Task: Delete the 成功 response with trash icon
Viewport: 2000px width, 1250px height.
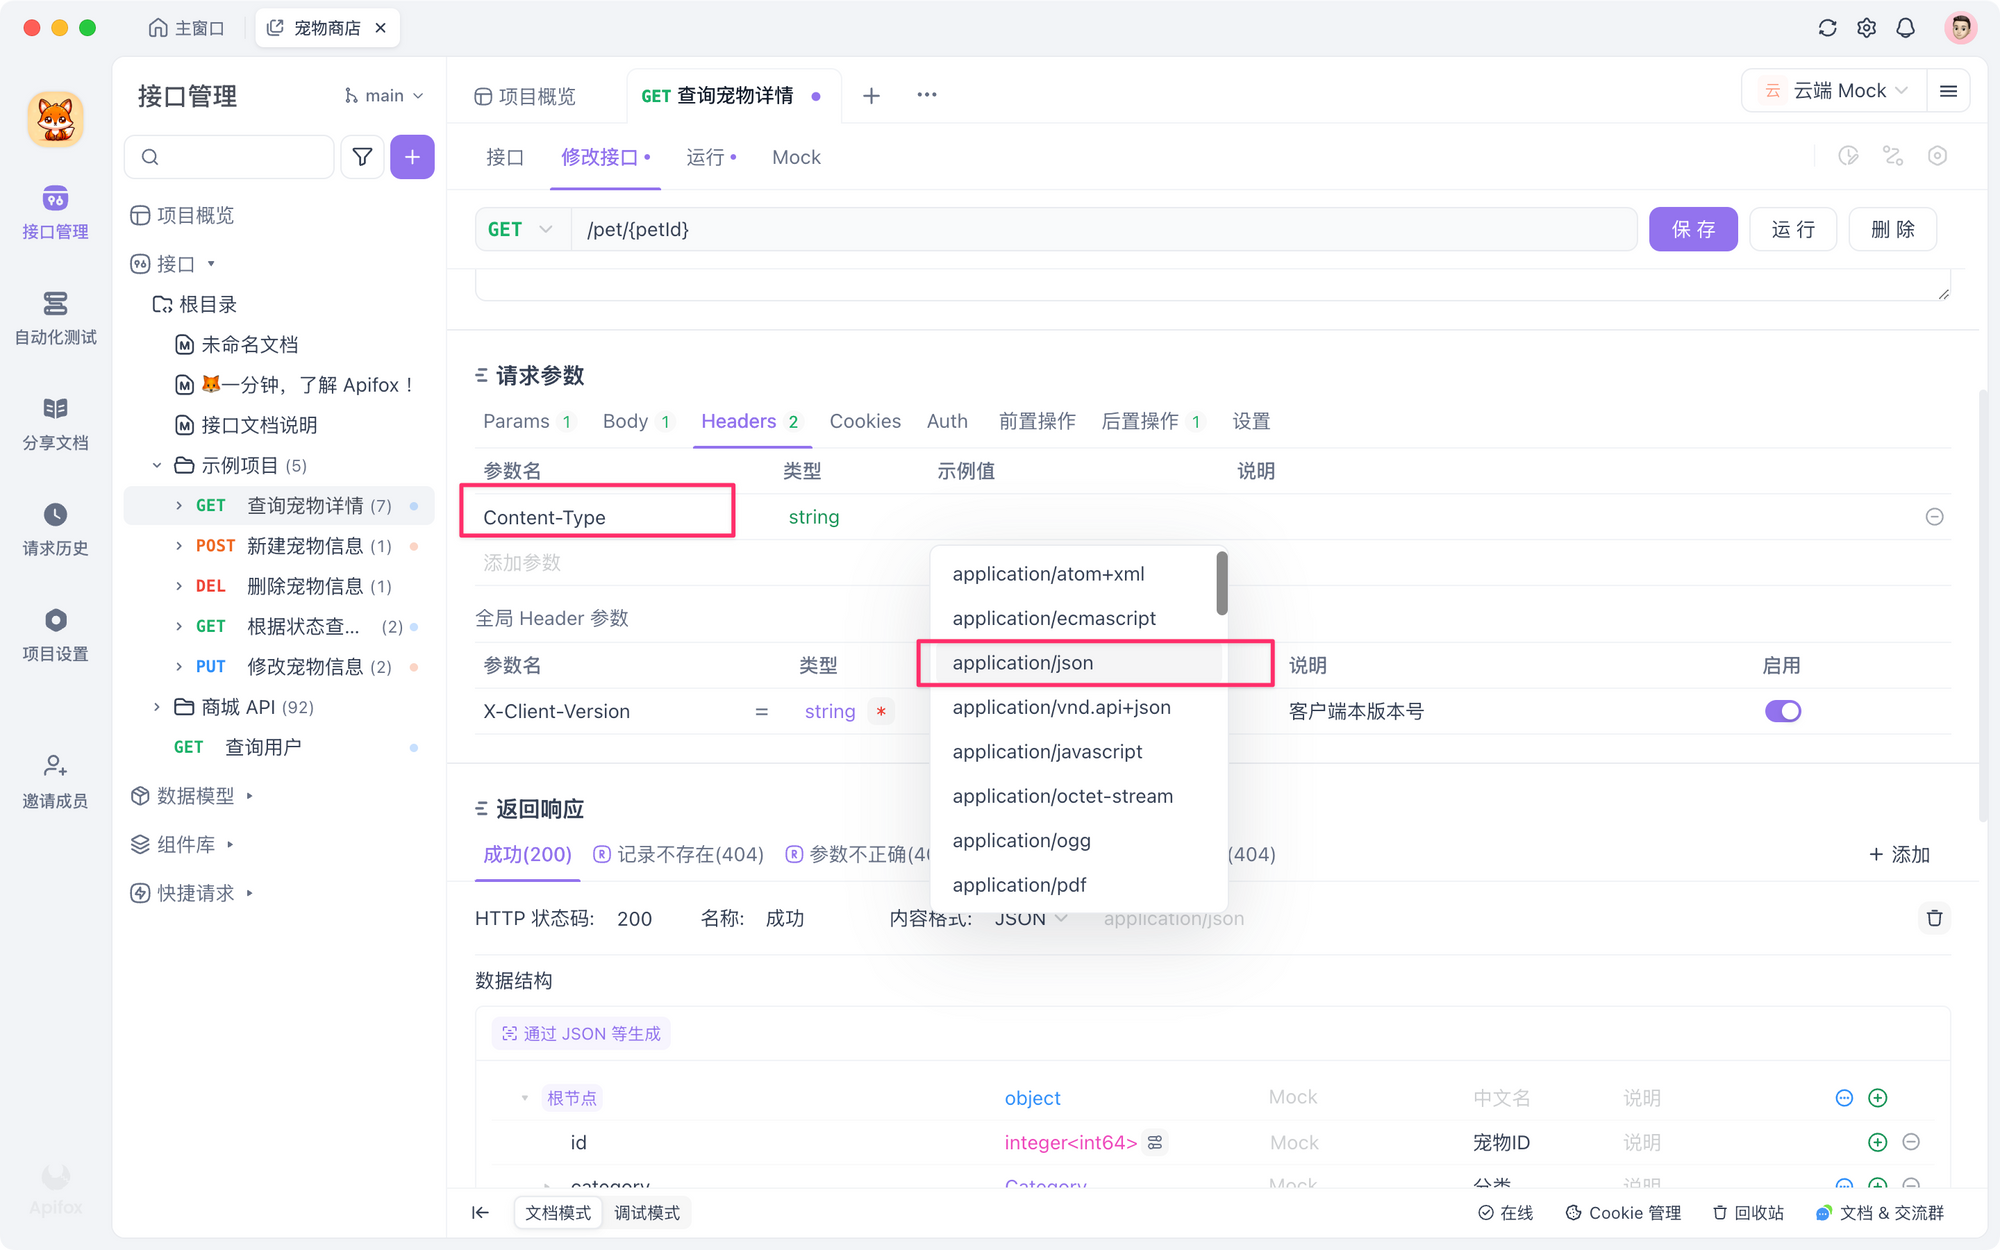Action: coord(1934,918)
